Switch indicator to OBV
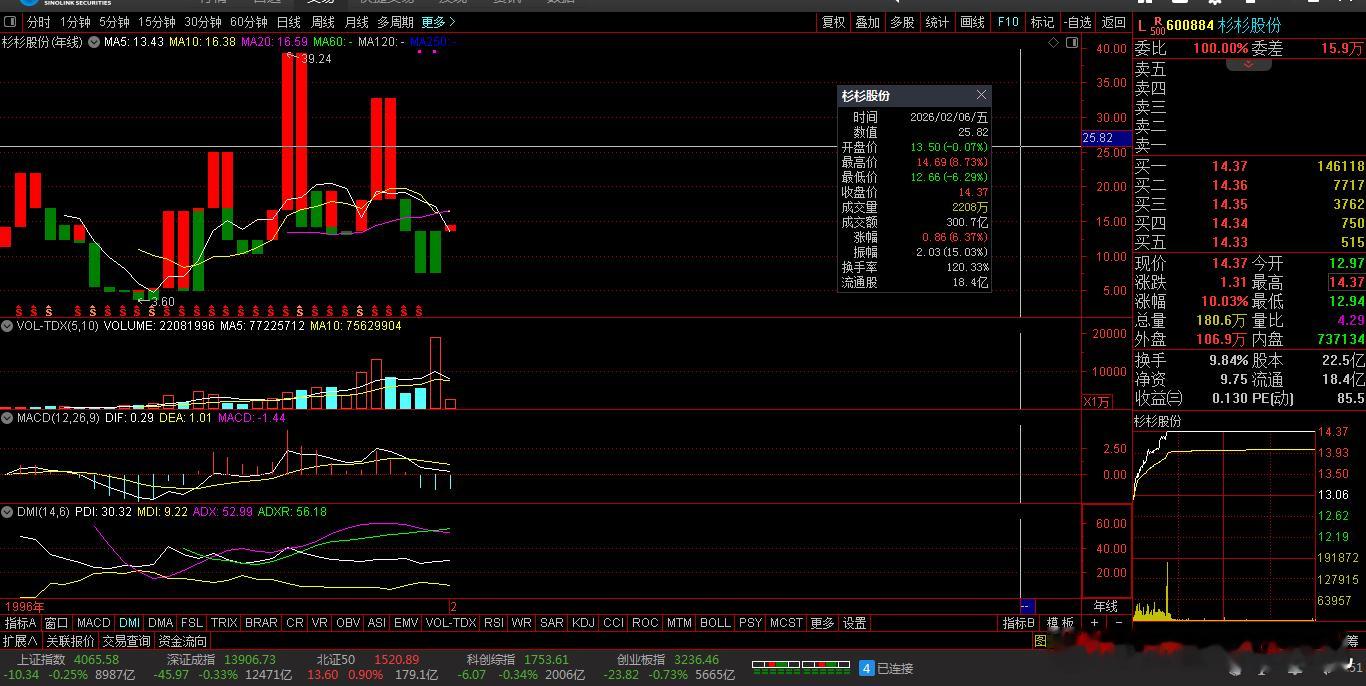The height and width of the screenshot is (686, 1366). click(347, 623)
